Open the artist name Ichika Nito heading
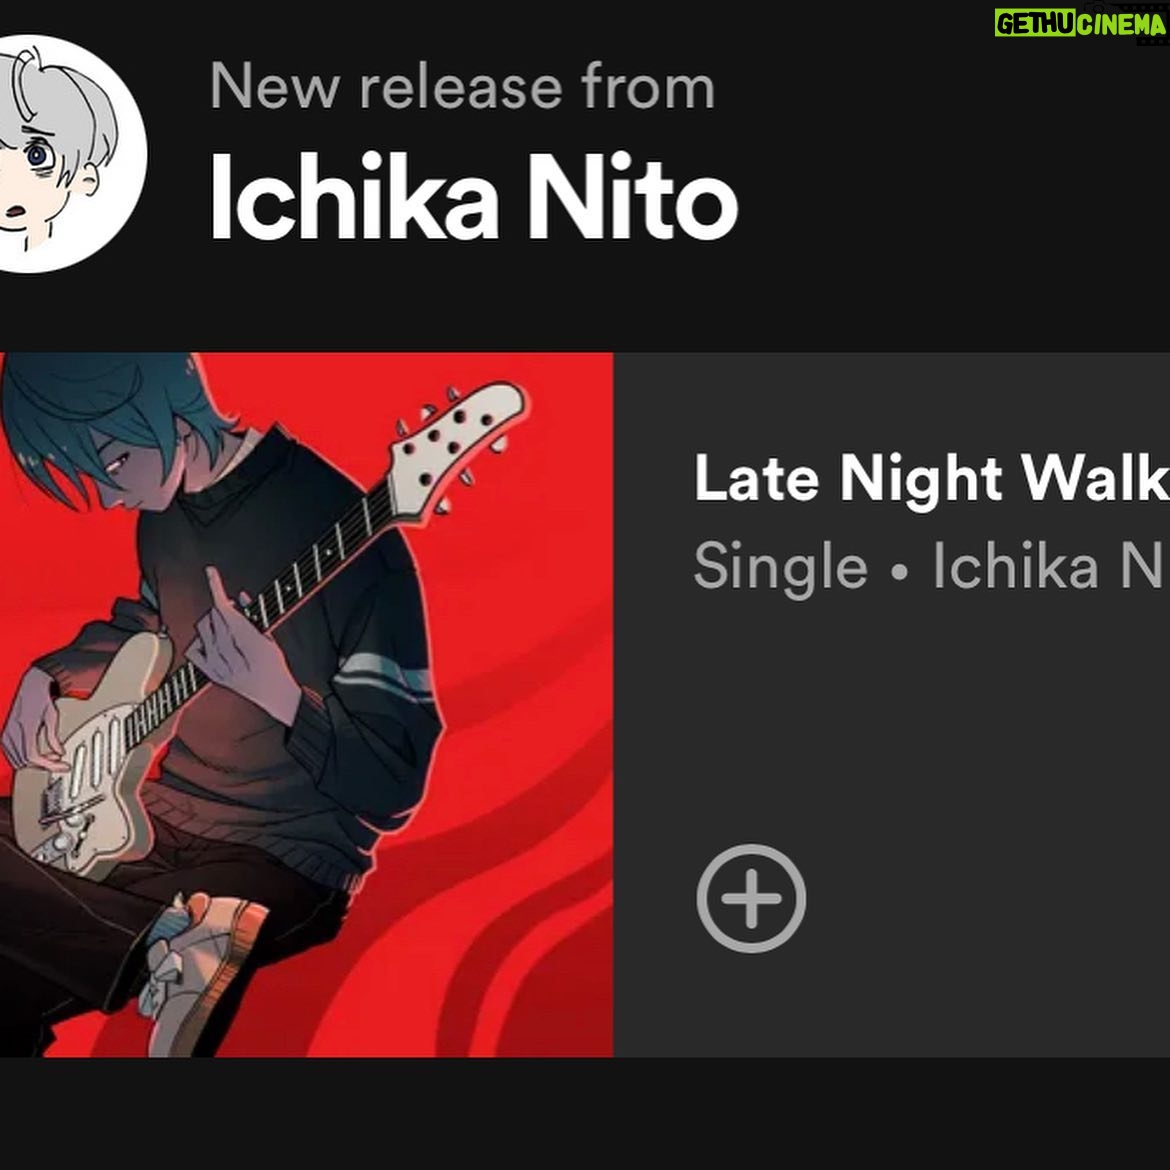 [473, 197]
